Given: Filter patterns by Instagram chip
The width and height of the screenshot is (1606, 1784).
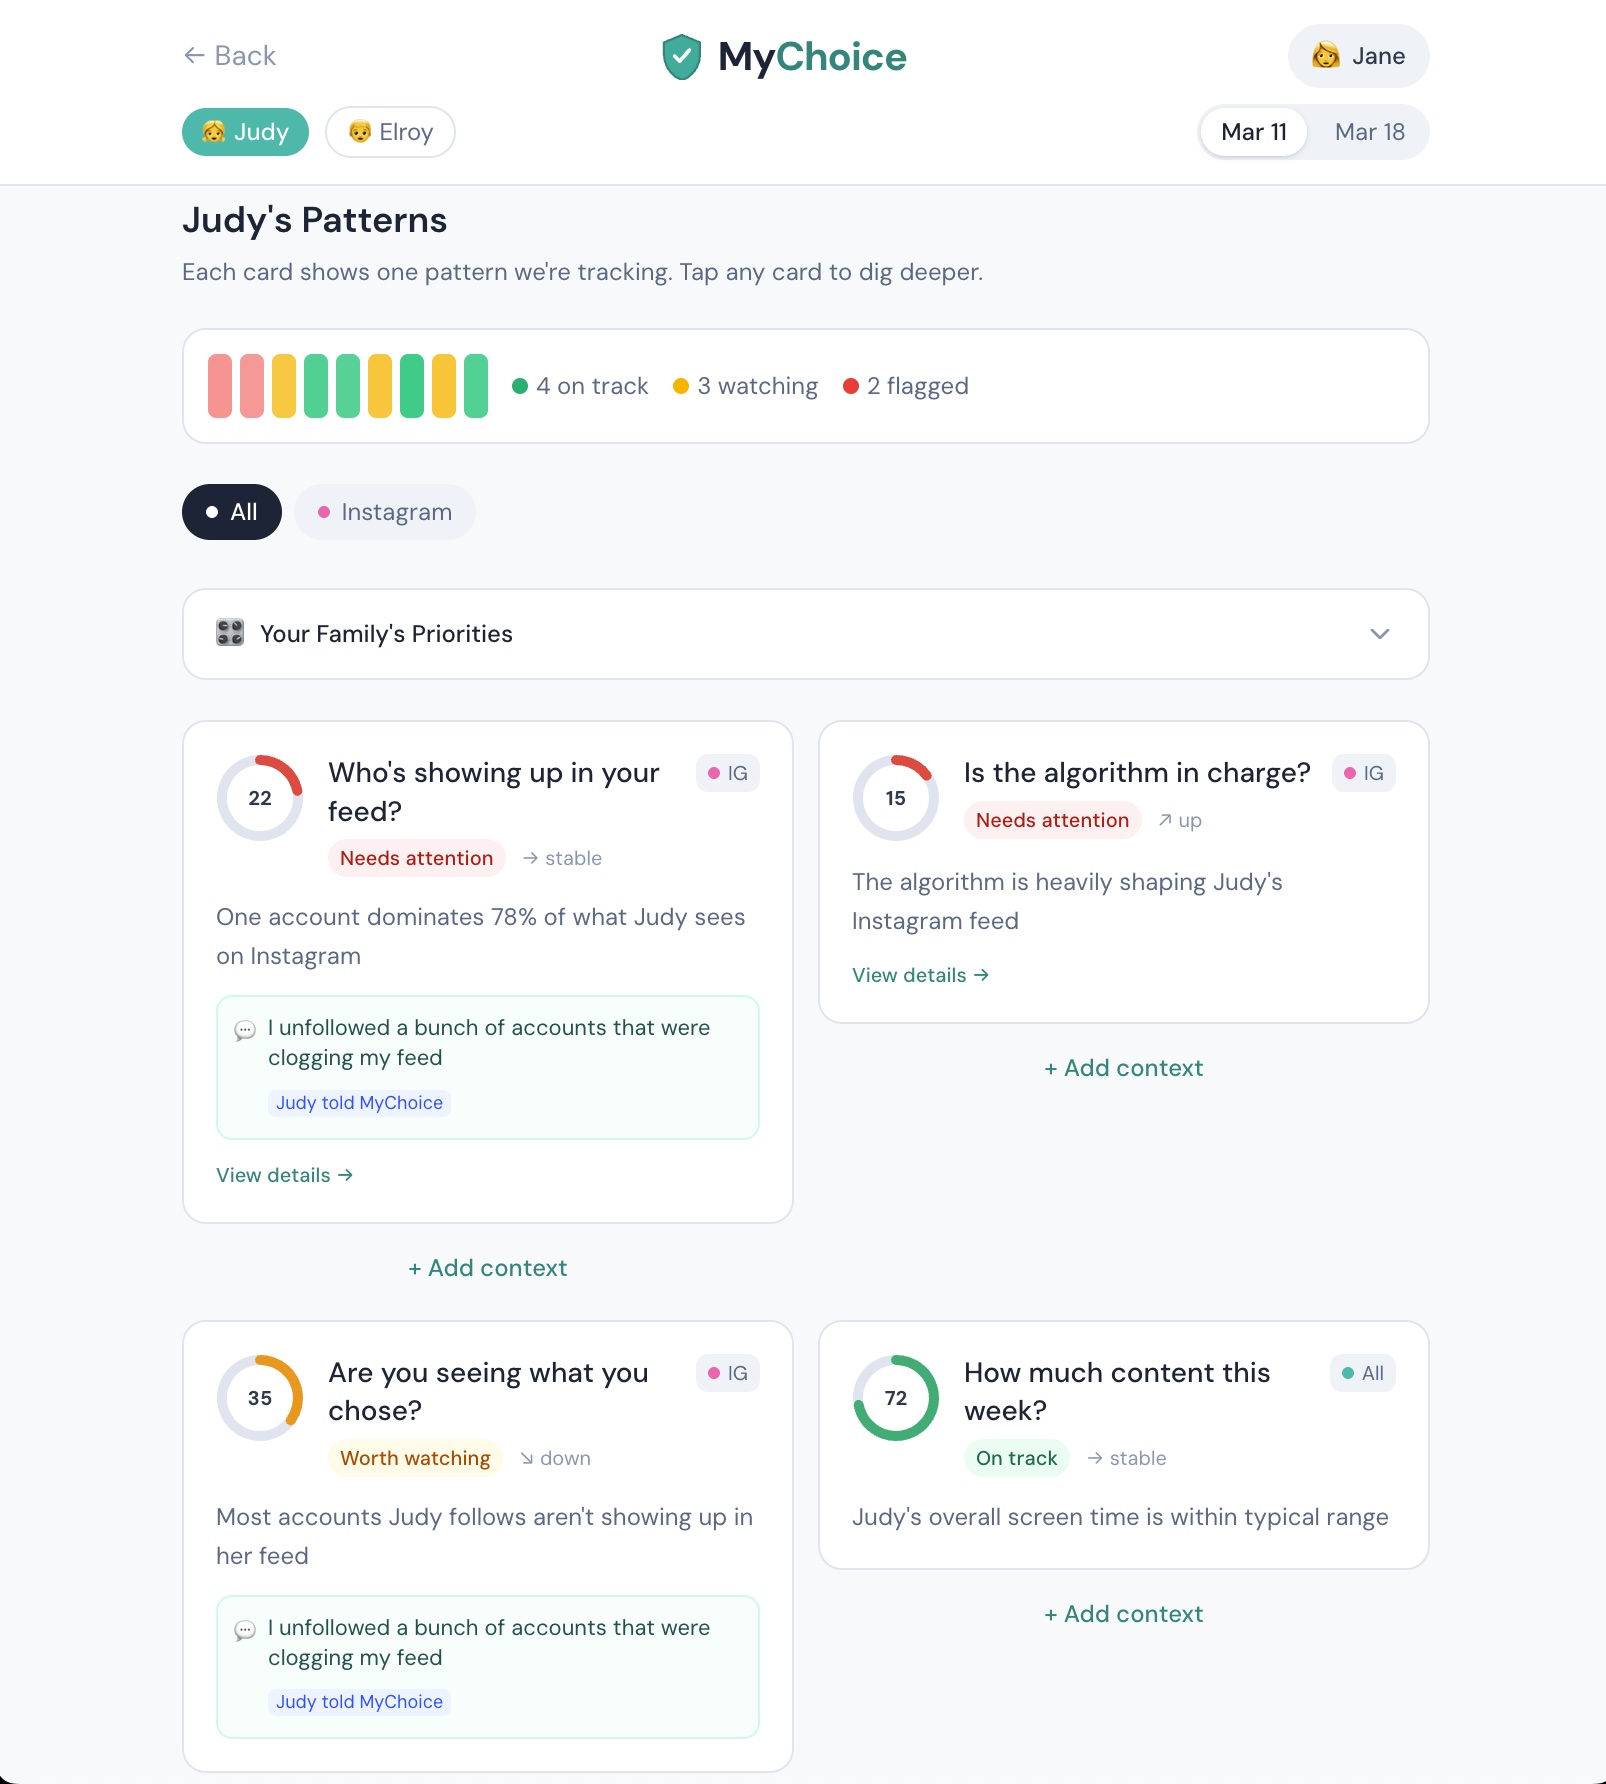Looking at the screenshot, I should [x=385, y=512].
